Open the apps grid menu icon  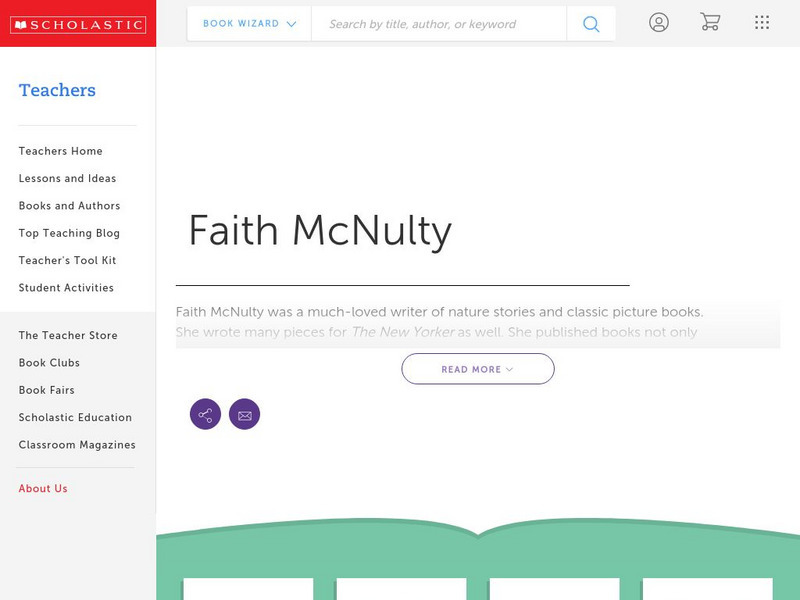click(762, 22)
